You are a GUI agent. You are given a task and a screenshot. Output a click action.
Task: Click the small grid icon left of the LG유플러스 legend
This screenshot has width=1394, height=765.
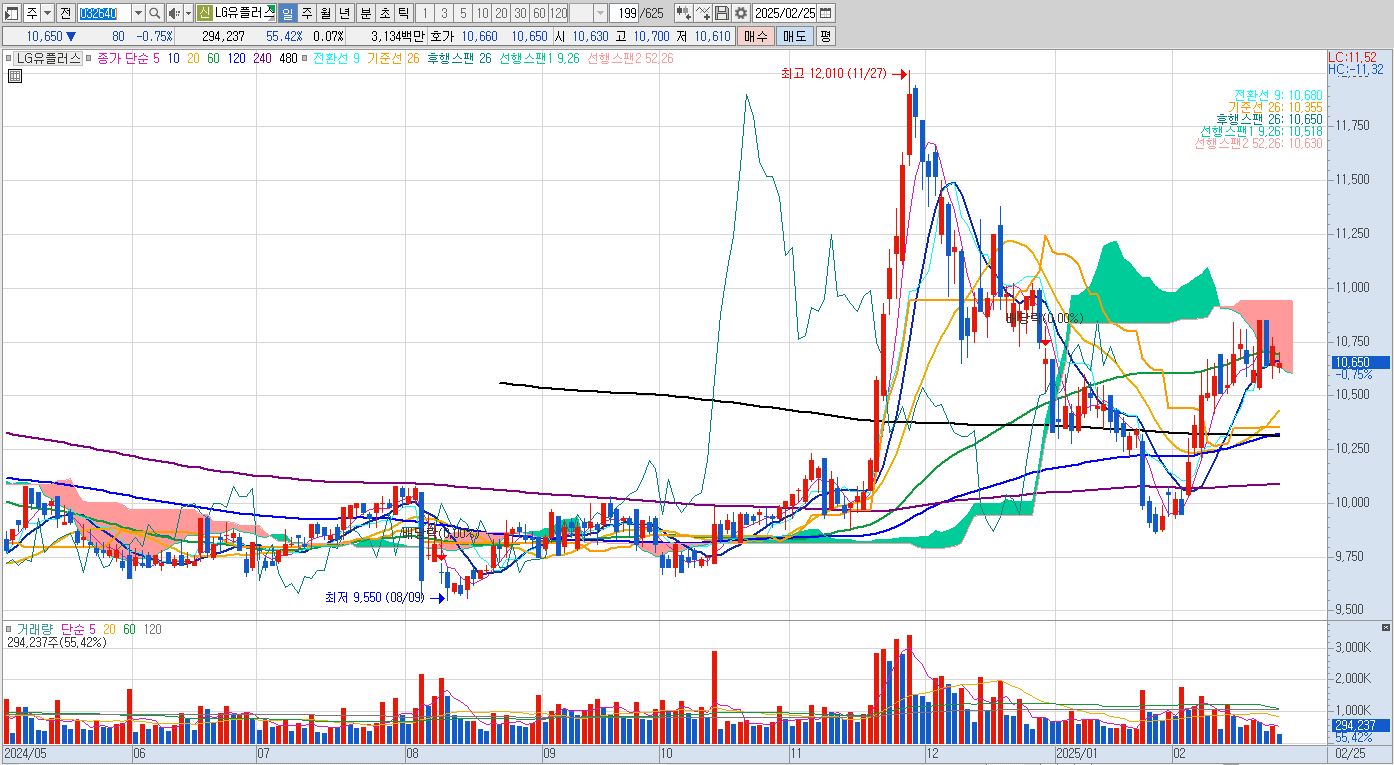(14, 75)
